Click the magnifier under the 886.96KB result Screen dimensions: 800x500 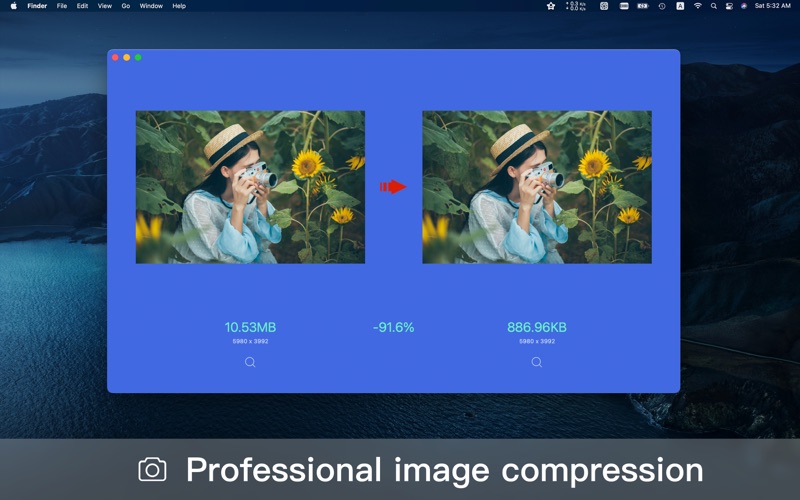(x=537, y=362)
